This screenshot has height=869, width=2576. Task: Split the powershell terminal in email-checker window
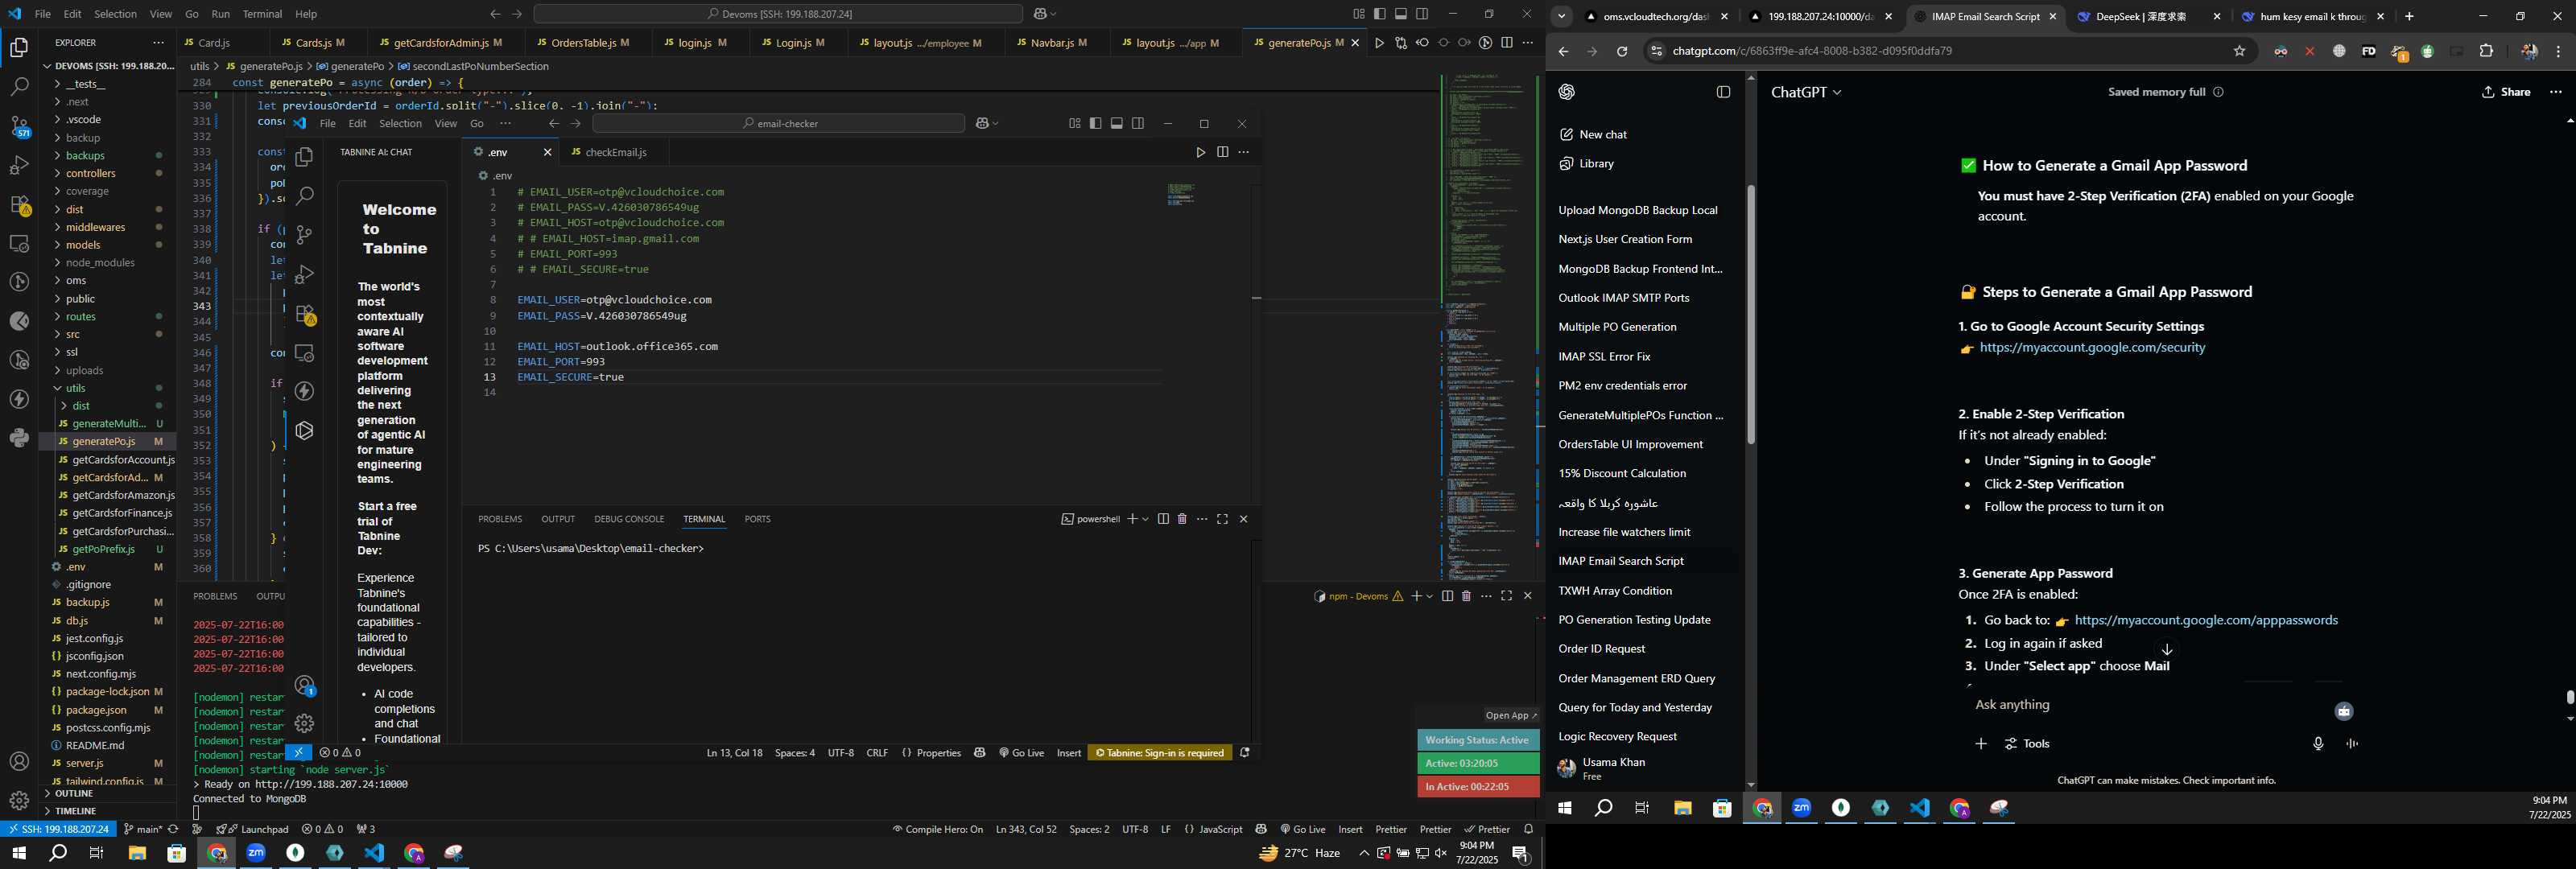[x=1163, y=519]
